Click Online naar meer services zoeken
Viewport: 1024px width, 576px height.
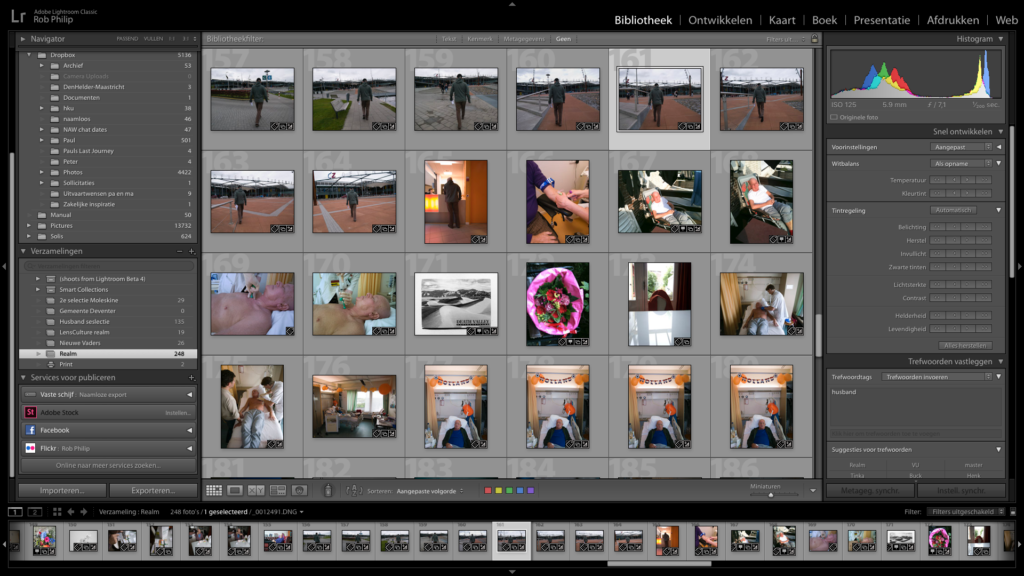pyautogui.click(x=108, y=465)
